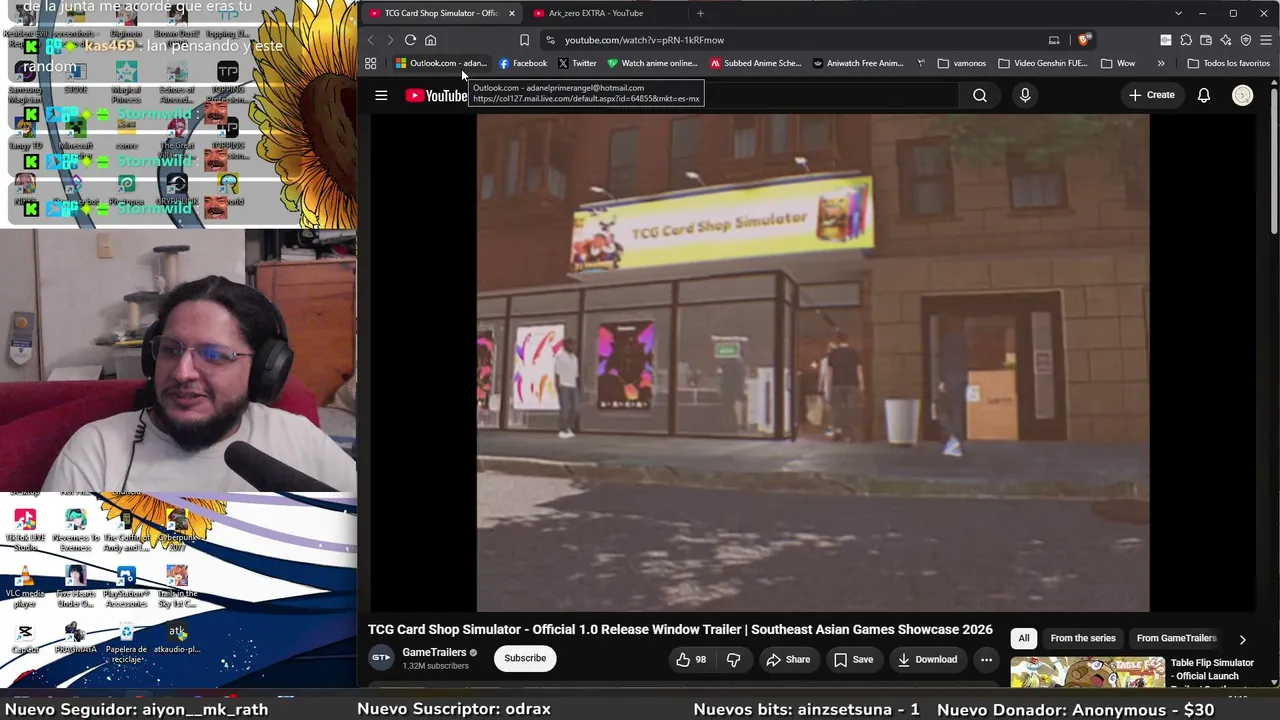Click the YouTube Create button
1280x720 pixels.
click(1151, 95)
